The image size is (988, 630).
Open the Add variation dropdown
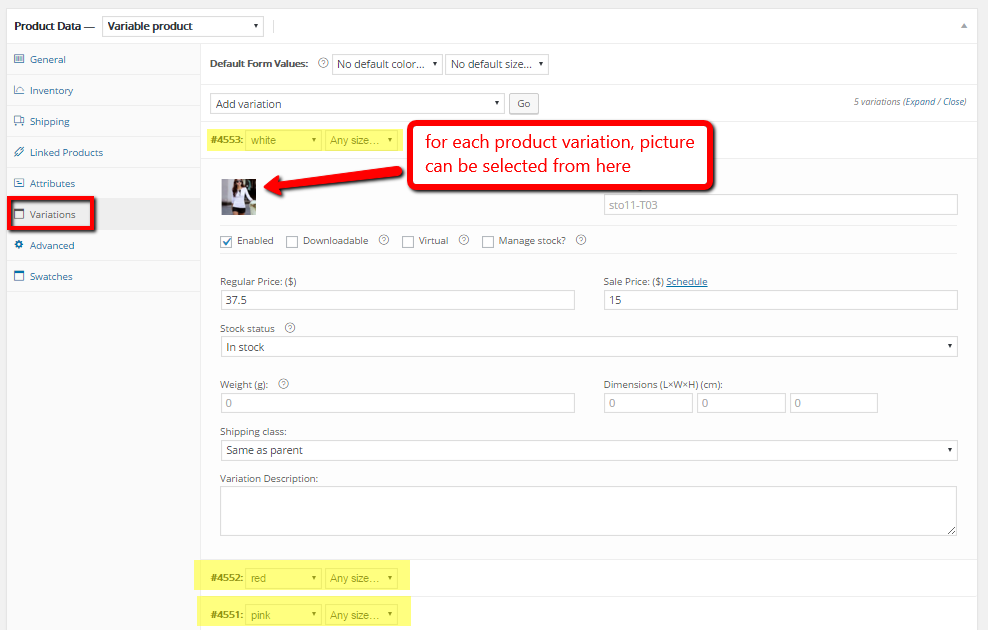357,104
